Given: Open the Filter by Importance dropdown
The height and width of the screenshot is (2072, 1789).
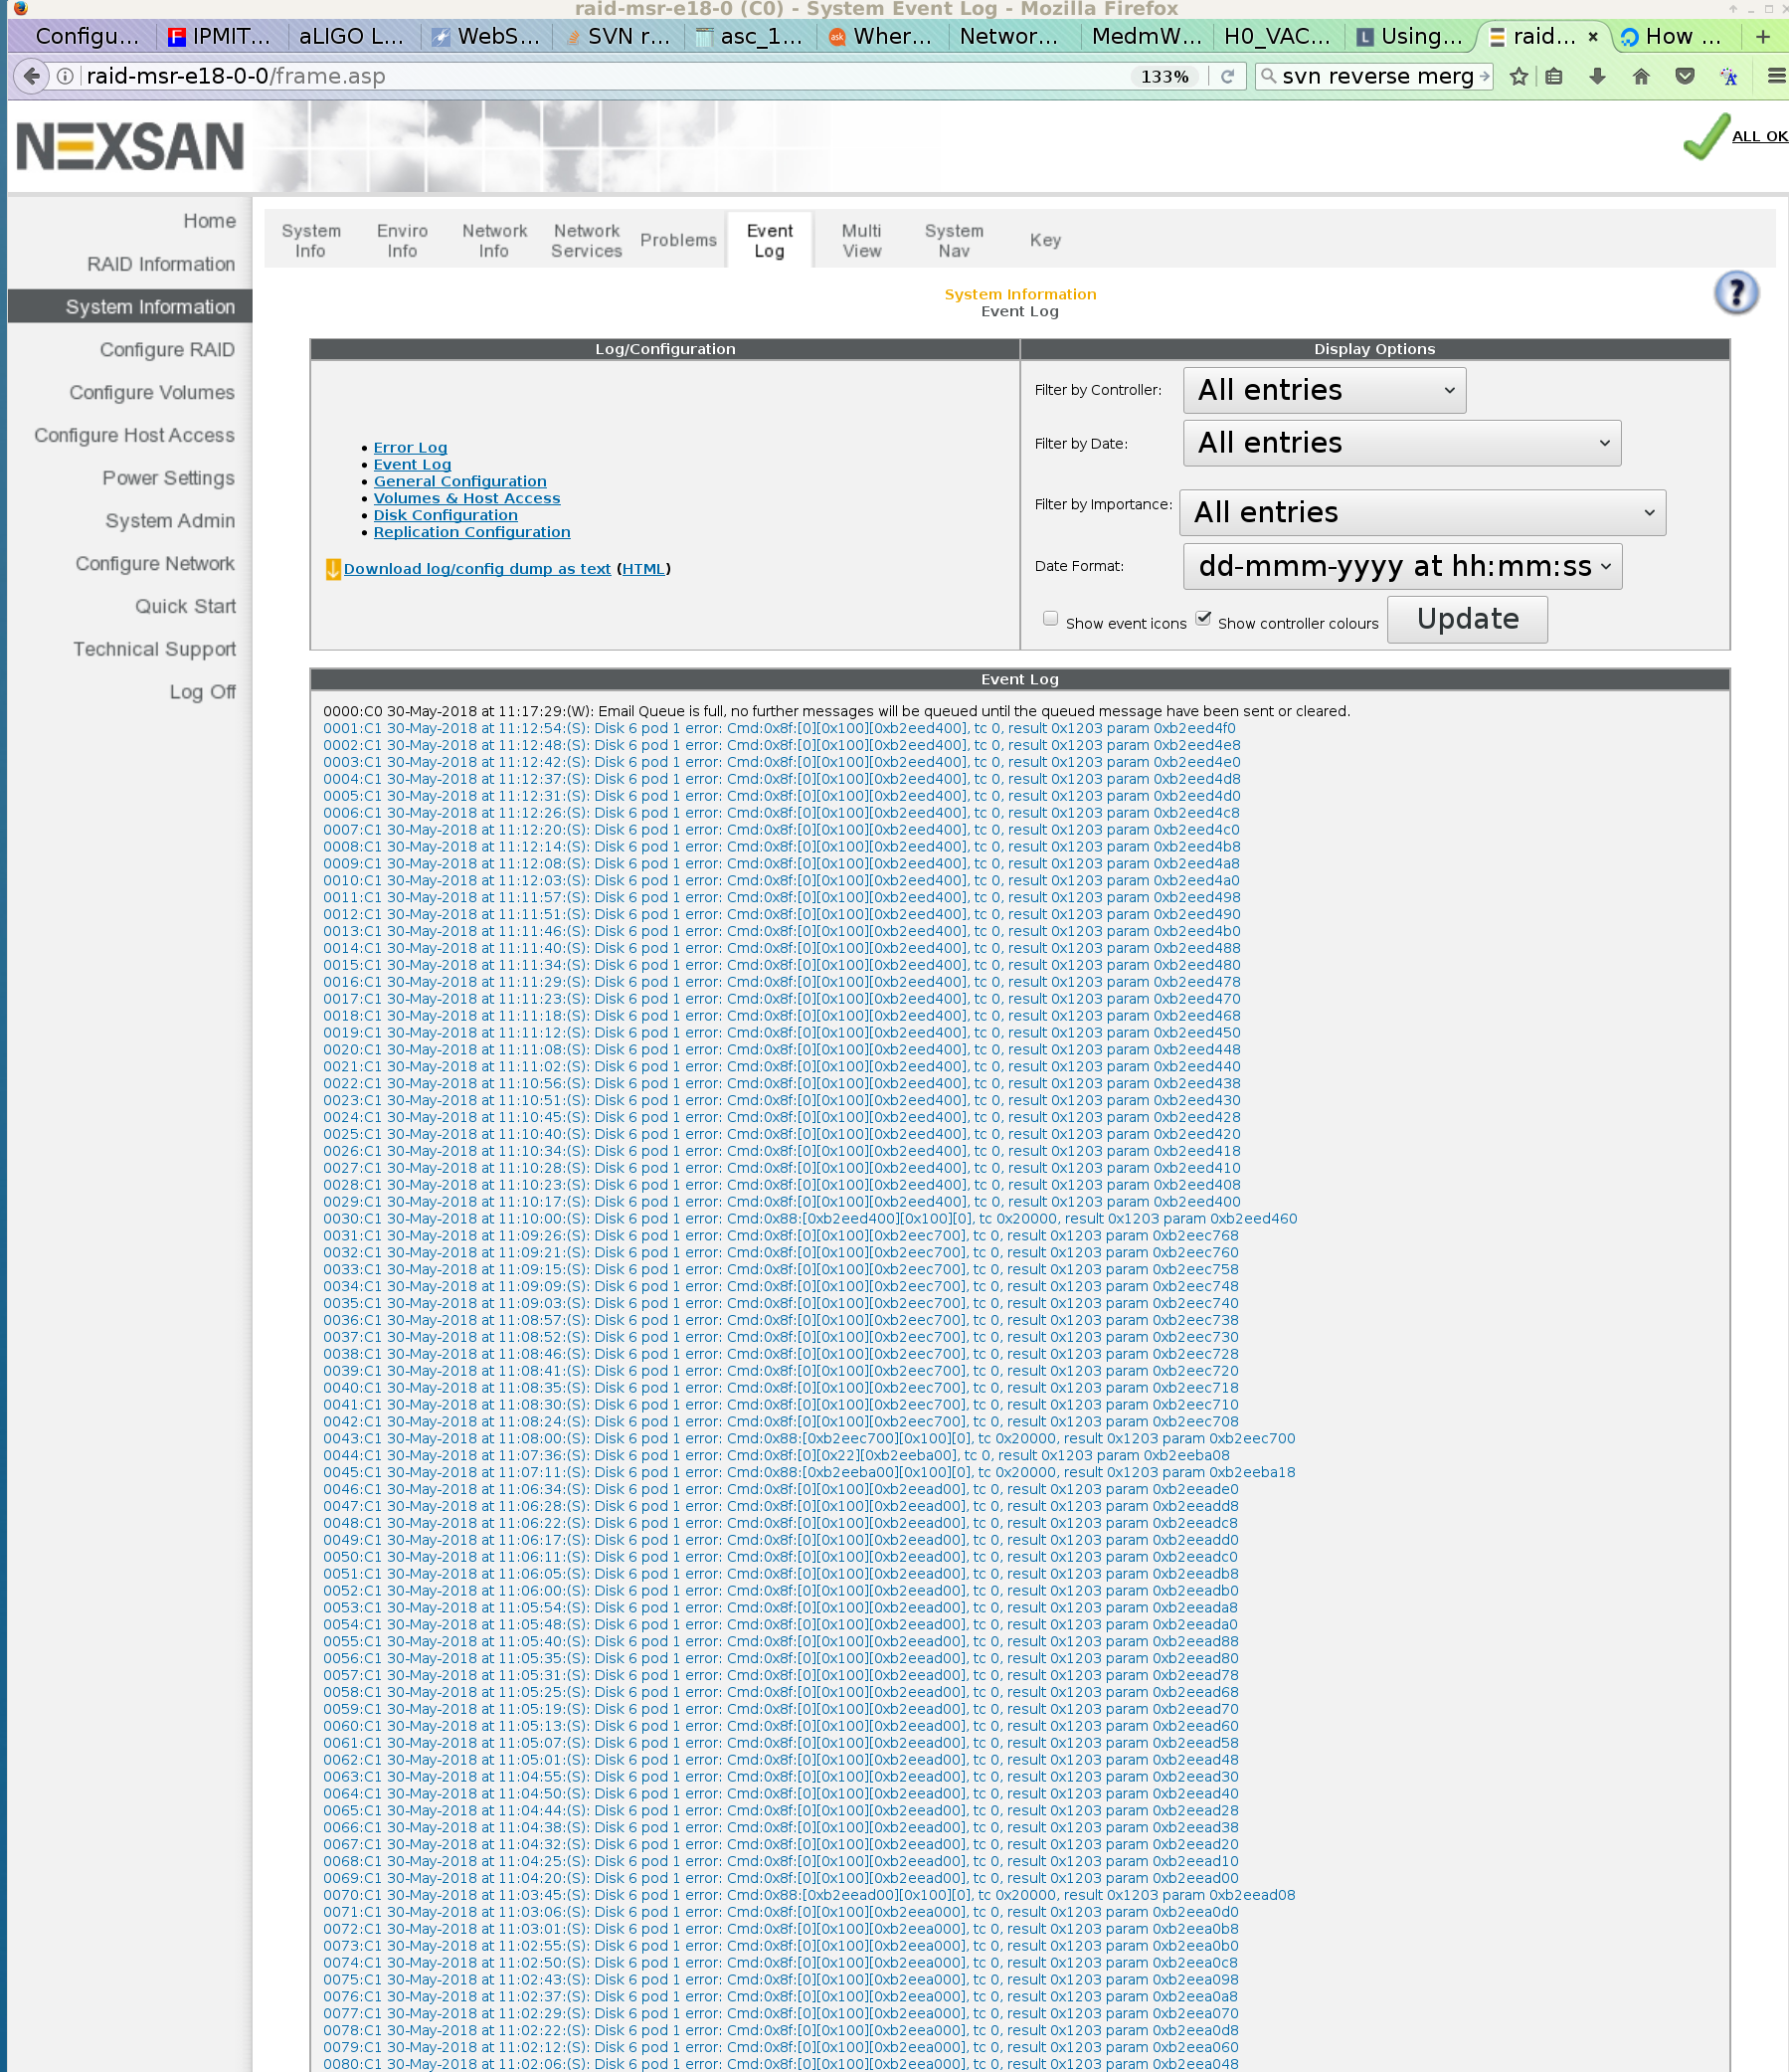Looking at the screenshot, I should (x=1422, y=512).
